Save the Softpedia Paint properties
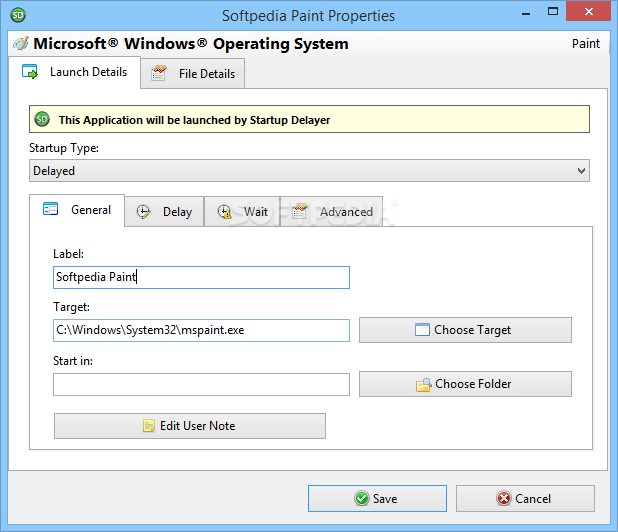618x532 pixels. [377, 499]
